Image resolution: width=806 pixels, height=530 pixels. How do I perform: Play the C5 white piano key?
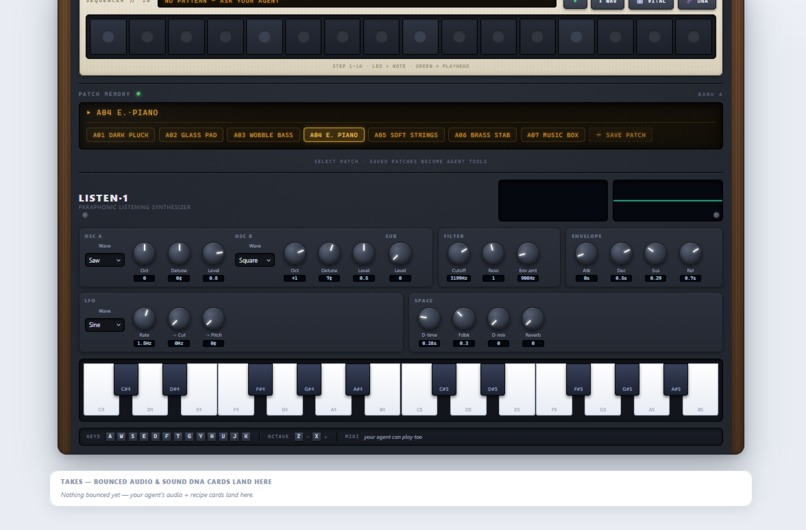click(417, 404)
